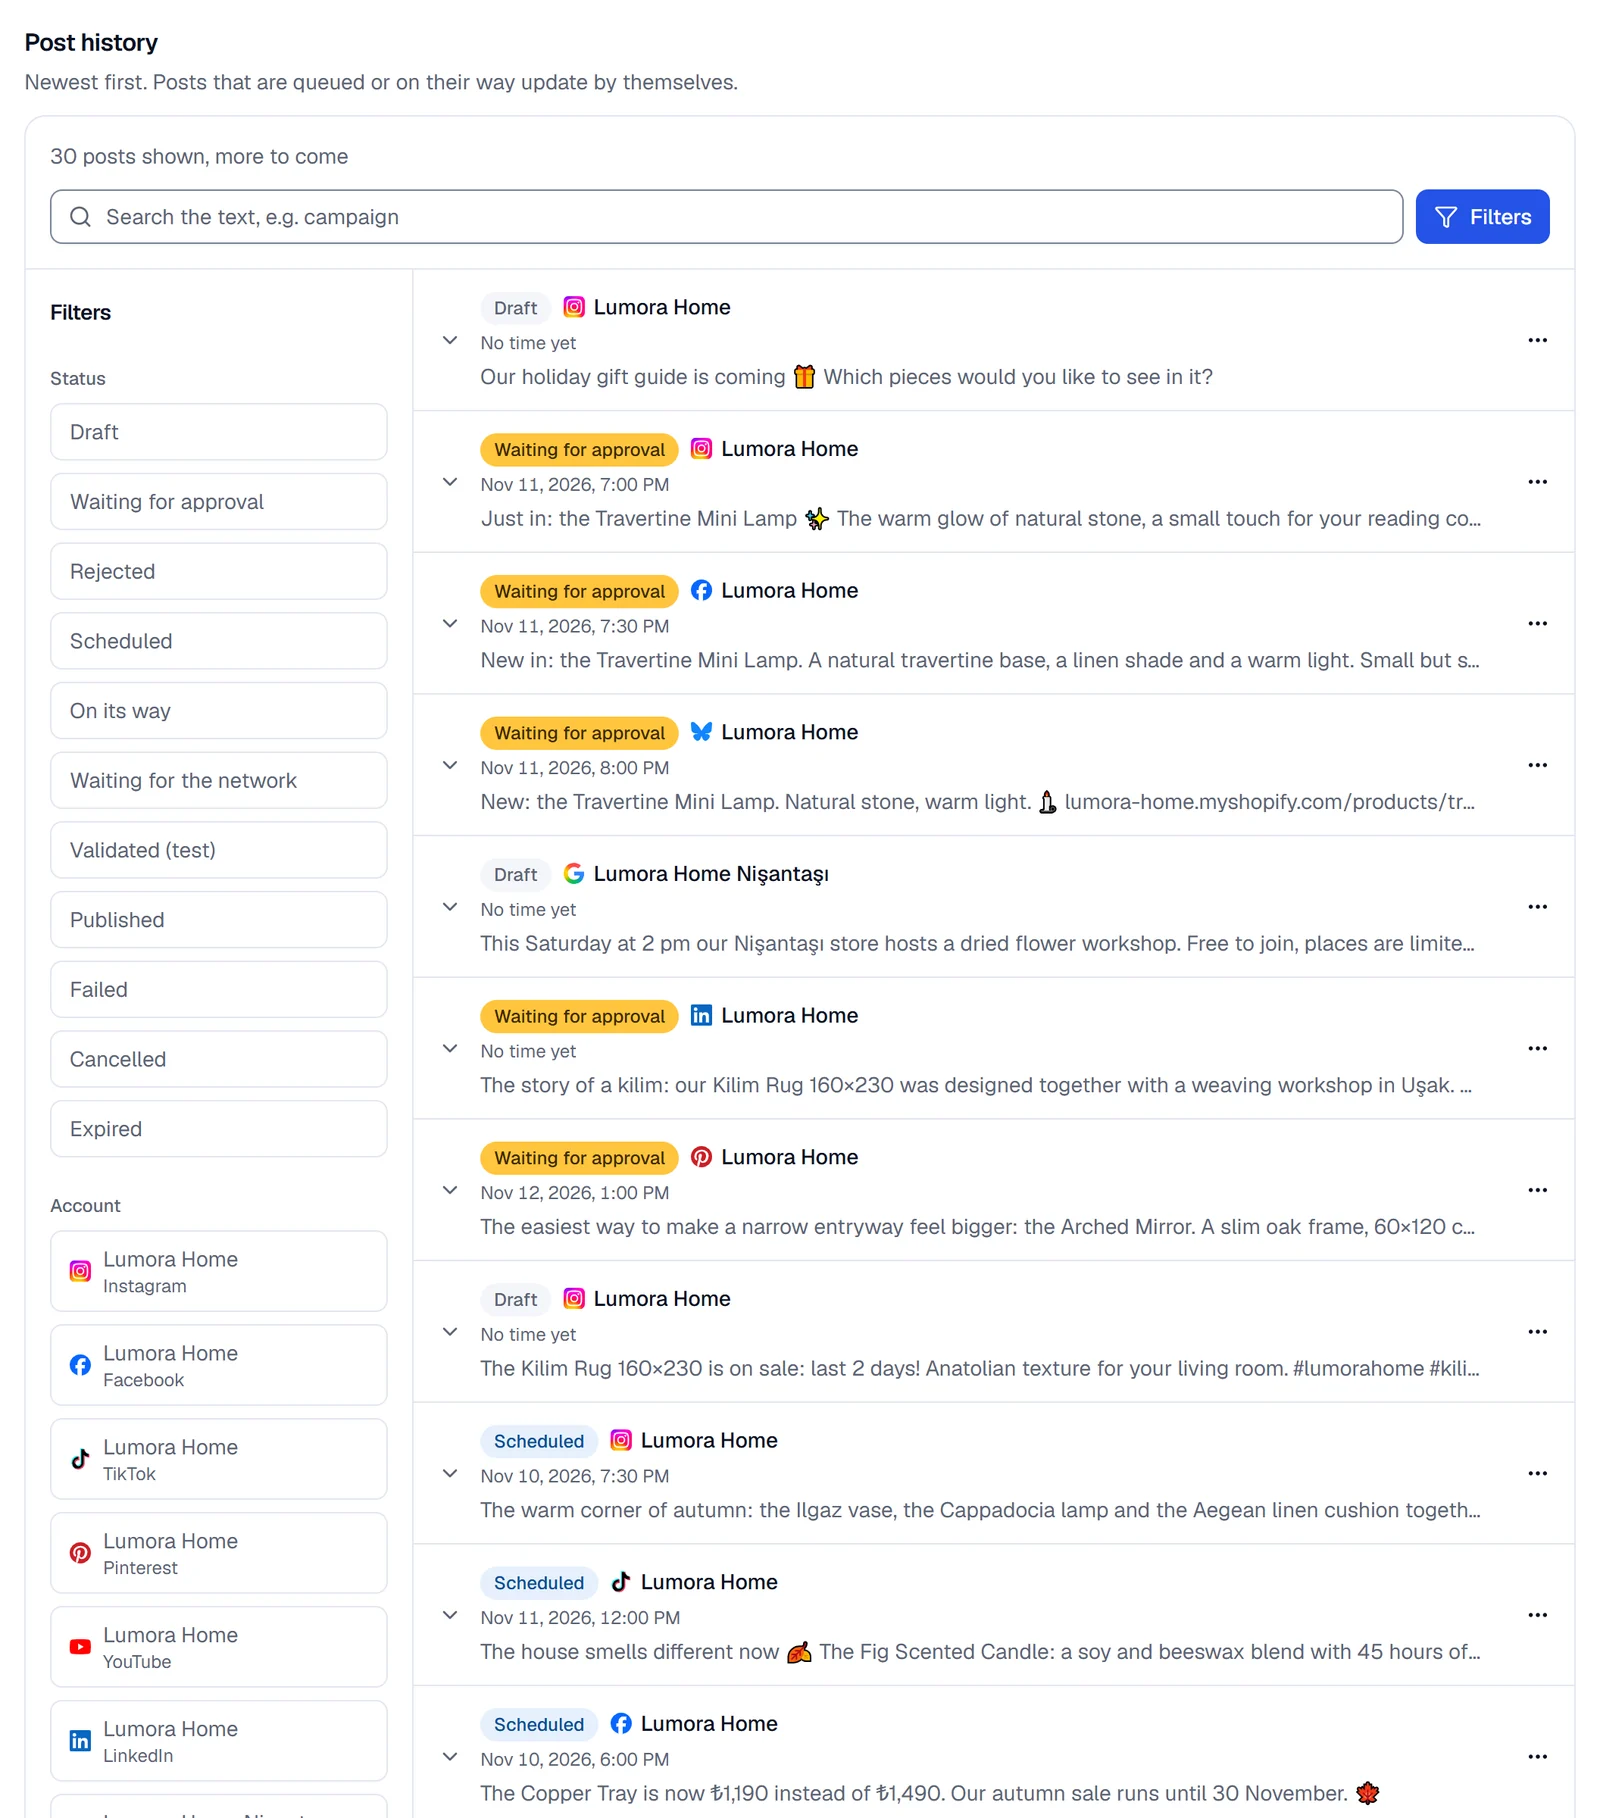
Task: Expand the Kilim Rug sale draft post
Action: 450,1332
